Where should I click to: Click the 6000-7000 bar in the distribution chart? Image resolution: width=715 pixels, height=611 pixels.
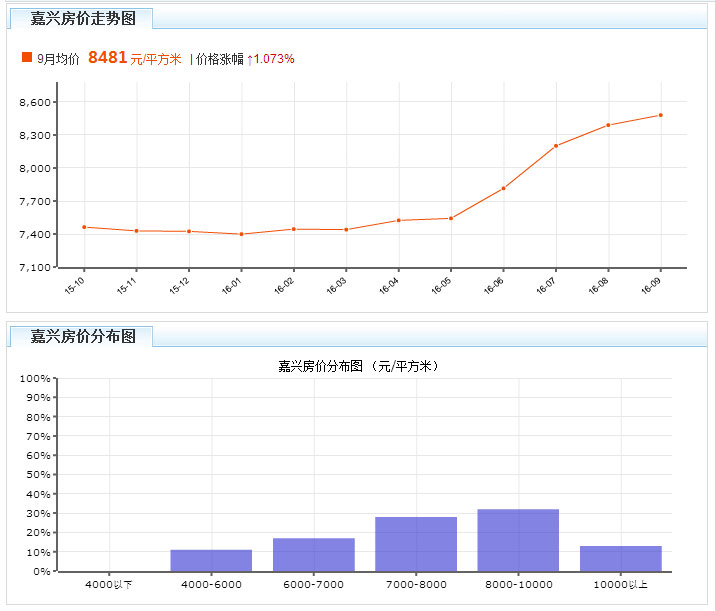click(x=314, y=554)
